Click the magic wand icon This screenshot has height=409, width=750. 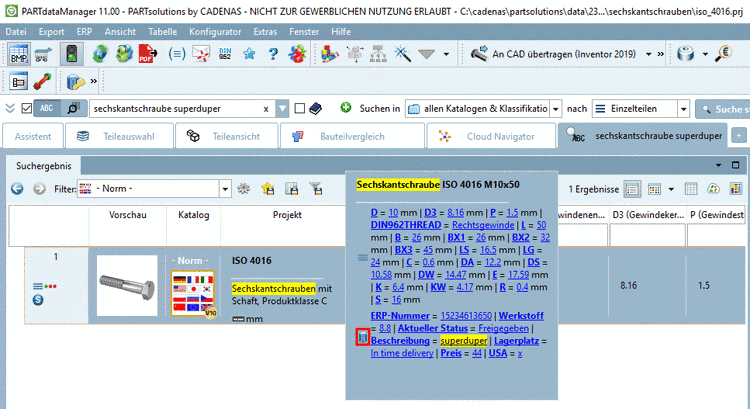(403, 54)
